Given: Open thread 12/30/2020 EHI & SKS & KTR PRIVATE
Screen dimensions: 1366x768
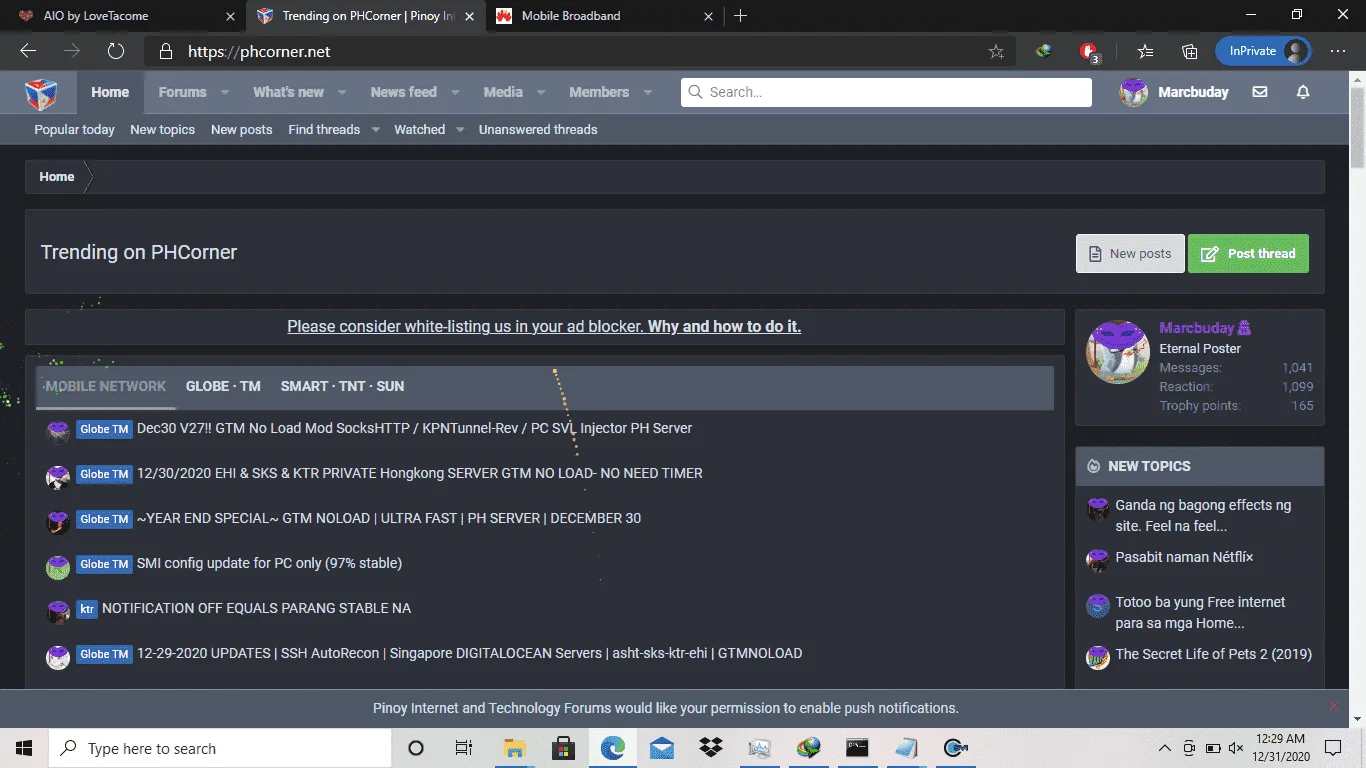Looking at the screenshot, I should coord(420,473).
